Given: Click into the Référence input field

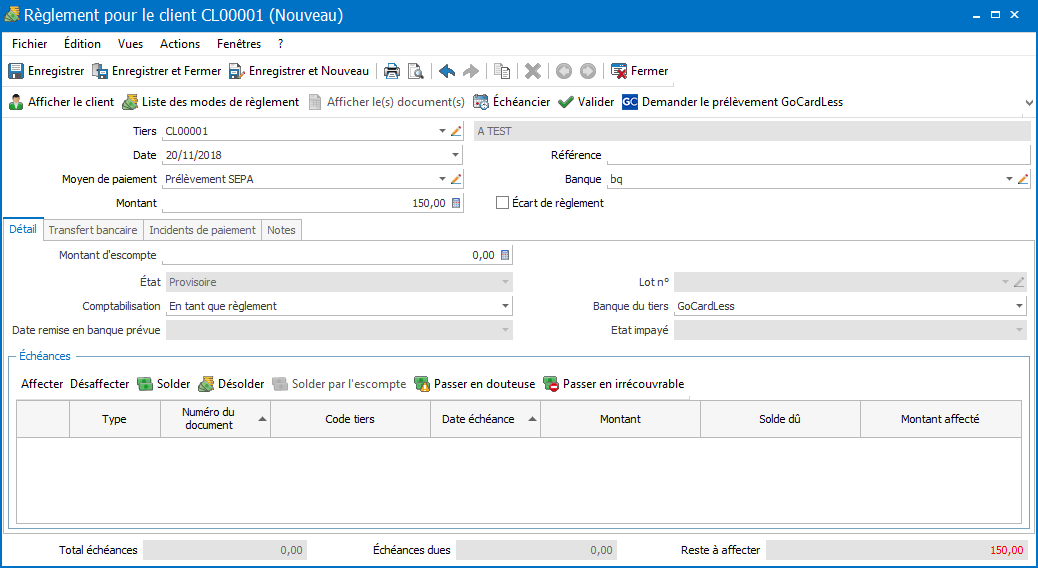Looking at the screenshot, I should pyautogui.click(x=817, y=155).
